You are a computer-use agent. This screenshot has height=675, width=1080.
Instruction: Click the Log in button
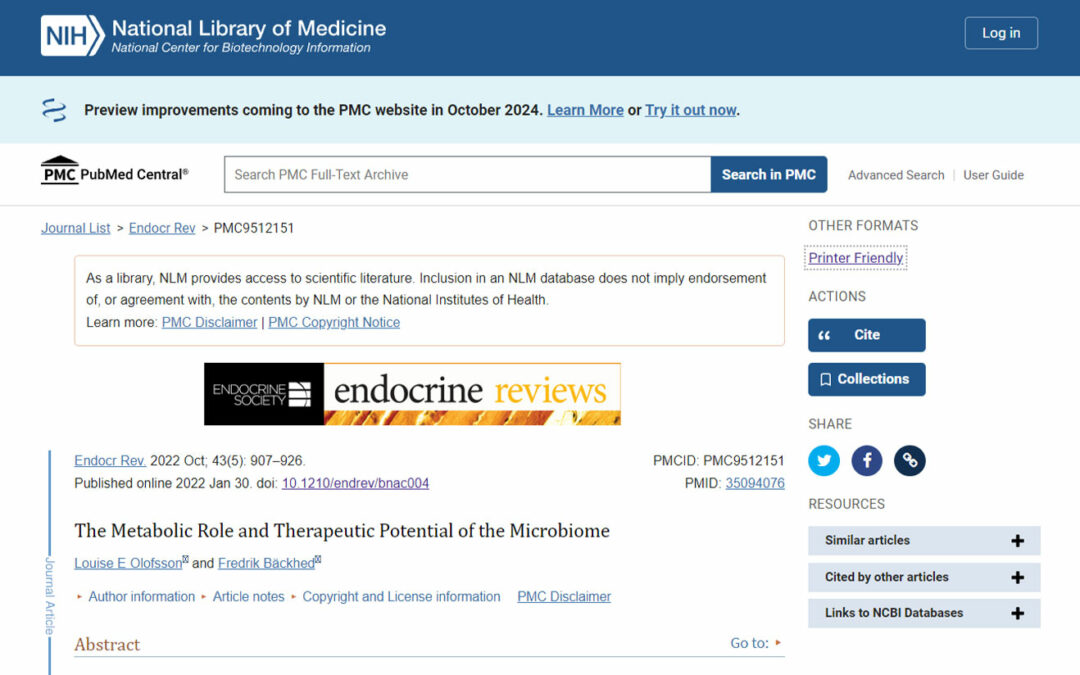coord(1001,33)
